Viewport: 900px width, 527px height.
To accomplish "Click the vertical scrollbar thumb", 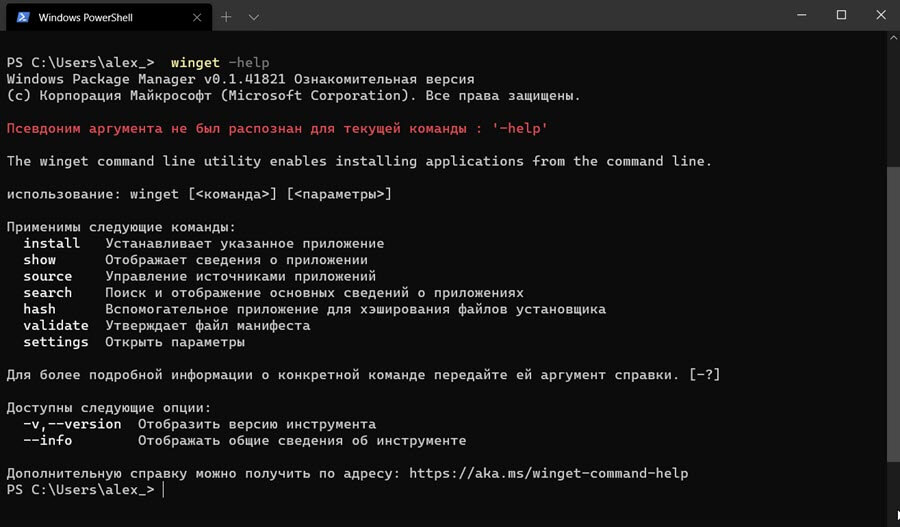I will pos(894,313).
